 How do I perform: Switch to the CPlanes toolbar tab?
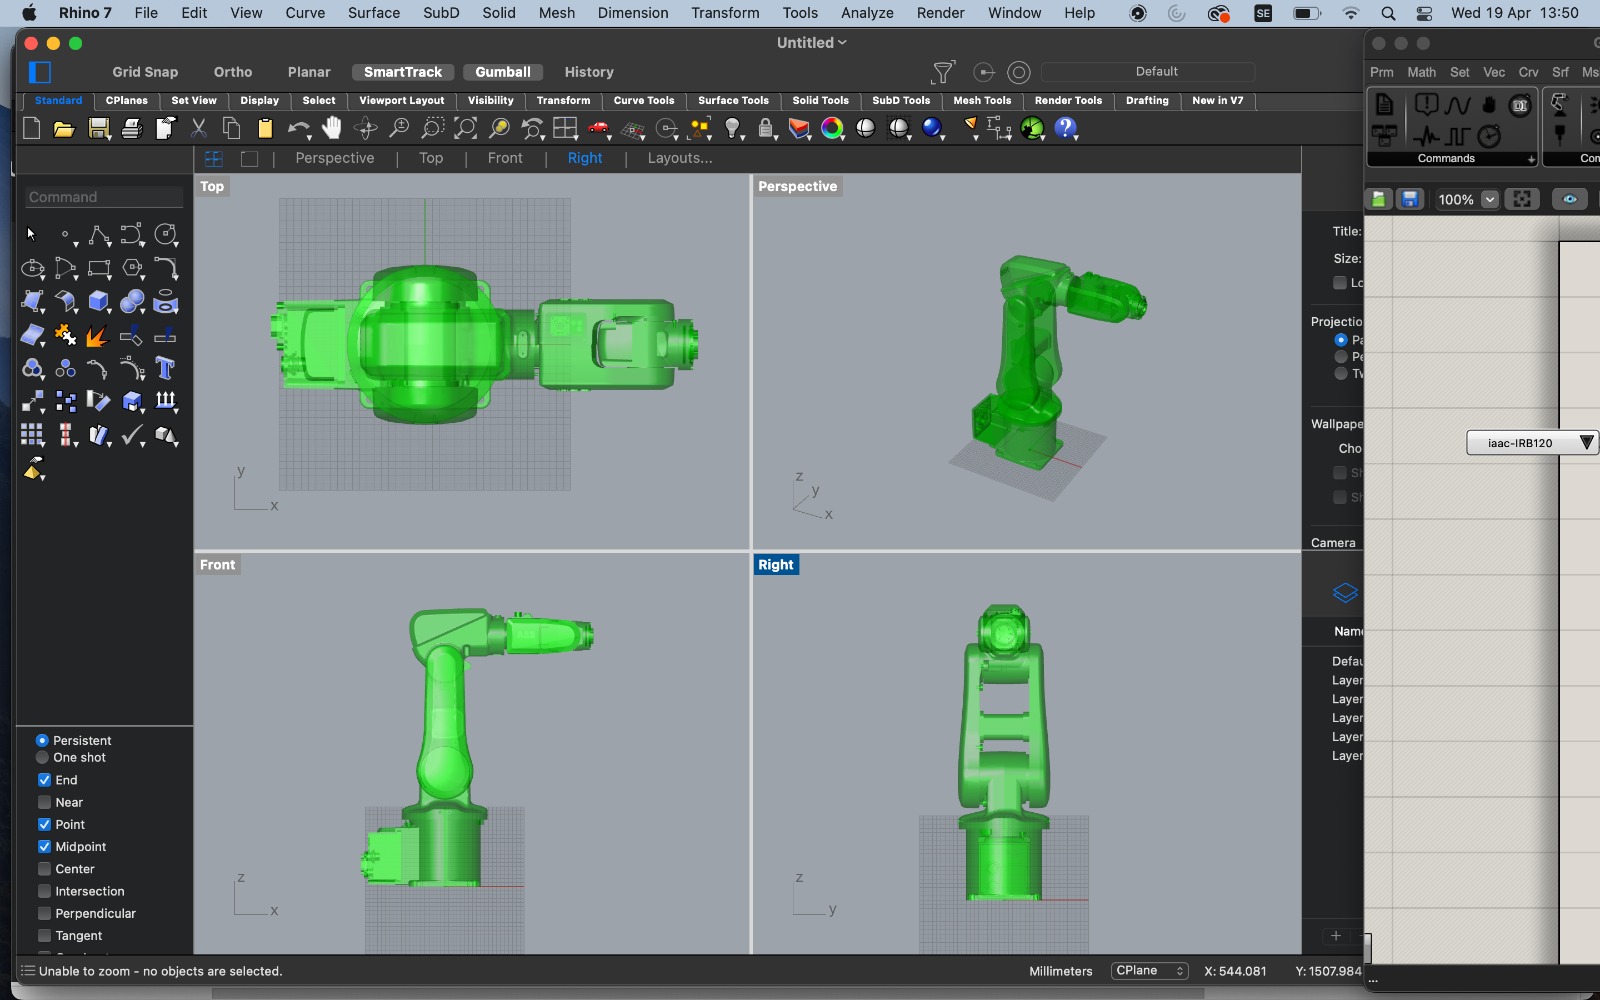click(x=127, y=101)
